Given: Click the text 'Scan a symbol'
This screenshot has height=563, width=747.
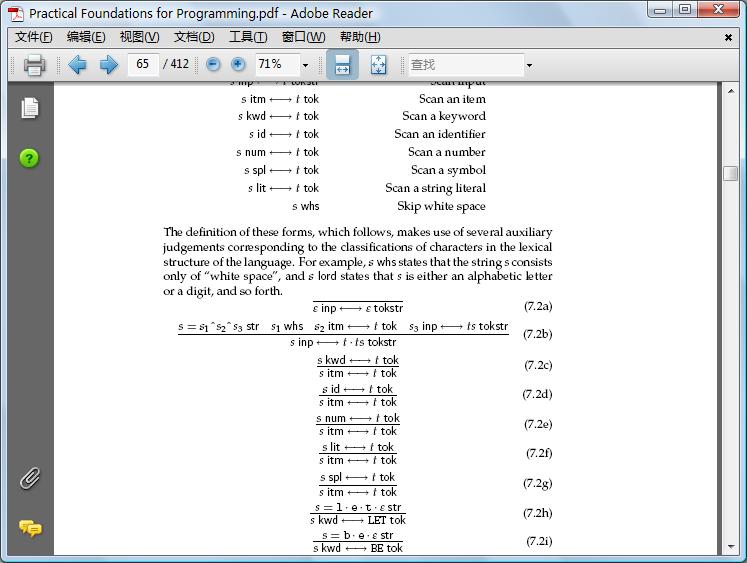Looking at the screenshot, I should pyautogui.click(x=448, y=170).
